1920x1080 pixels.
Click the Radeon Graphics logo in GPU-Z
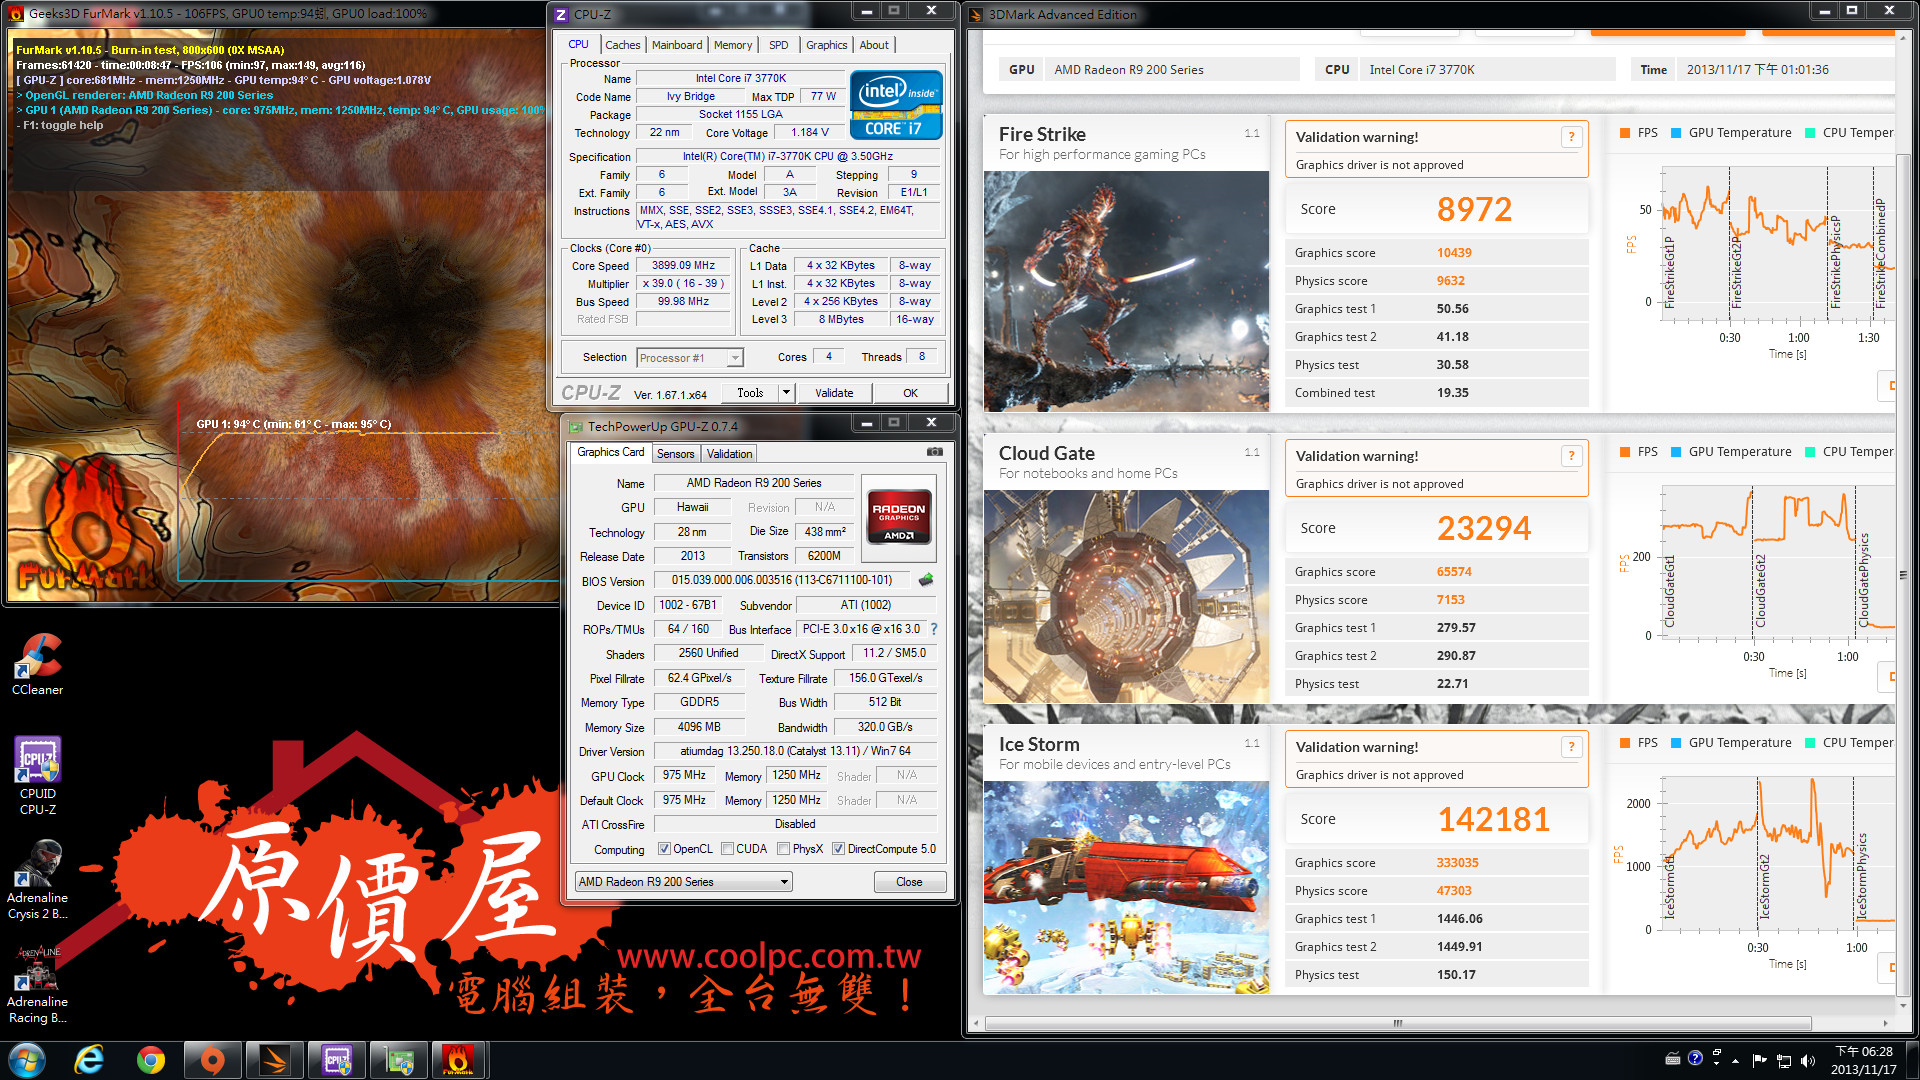coord(898,516)
